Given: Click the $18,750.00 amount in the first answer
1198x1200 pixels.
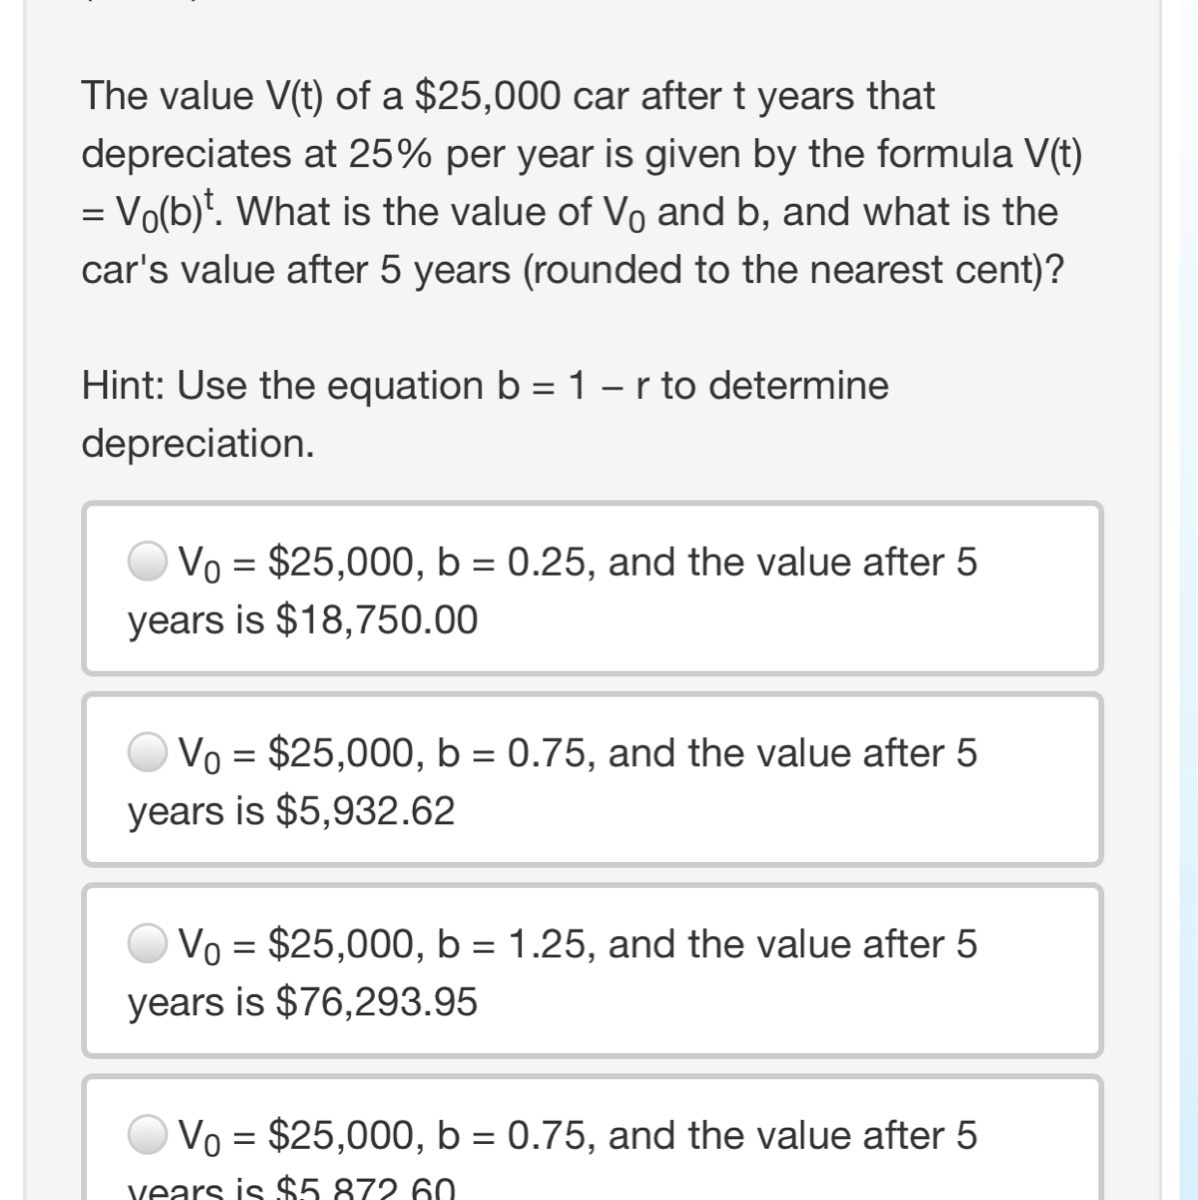Looking at the screenshot, I should click(377, 621).
